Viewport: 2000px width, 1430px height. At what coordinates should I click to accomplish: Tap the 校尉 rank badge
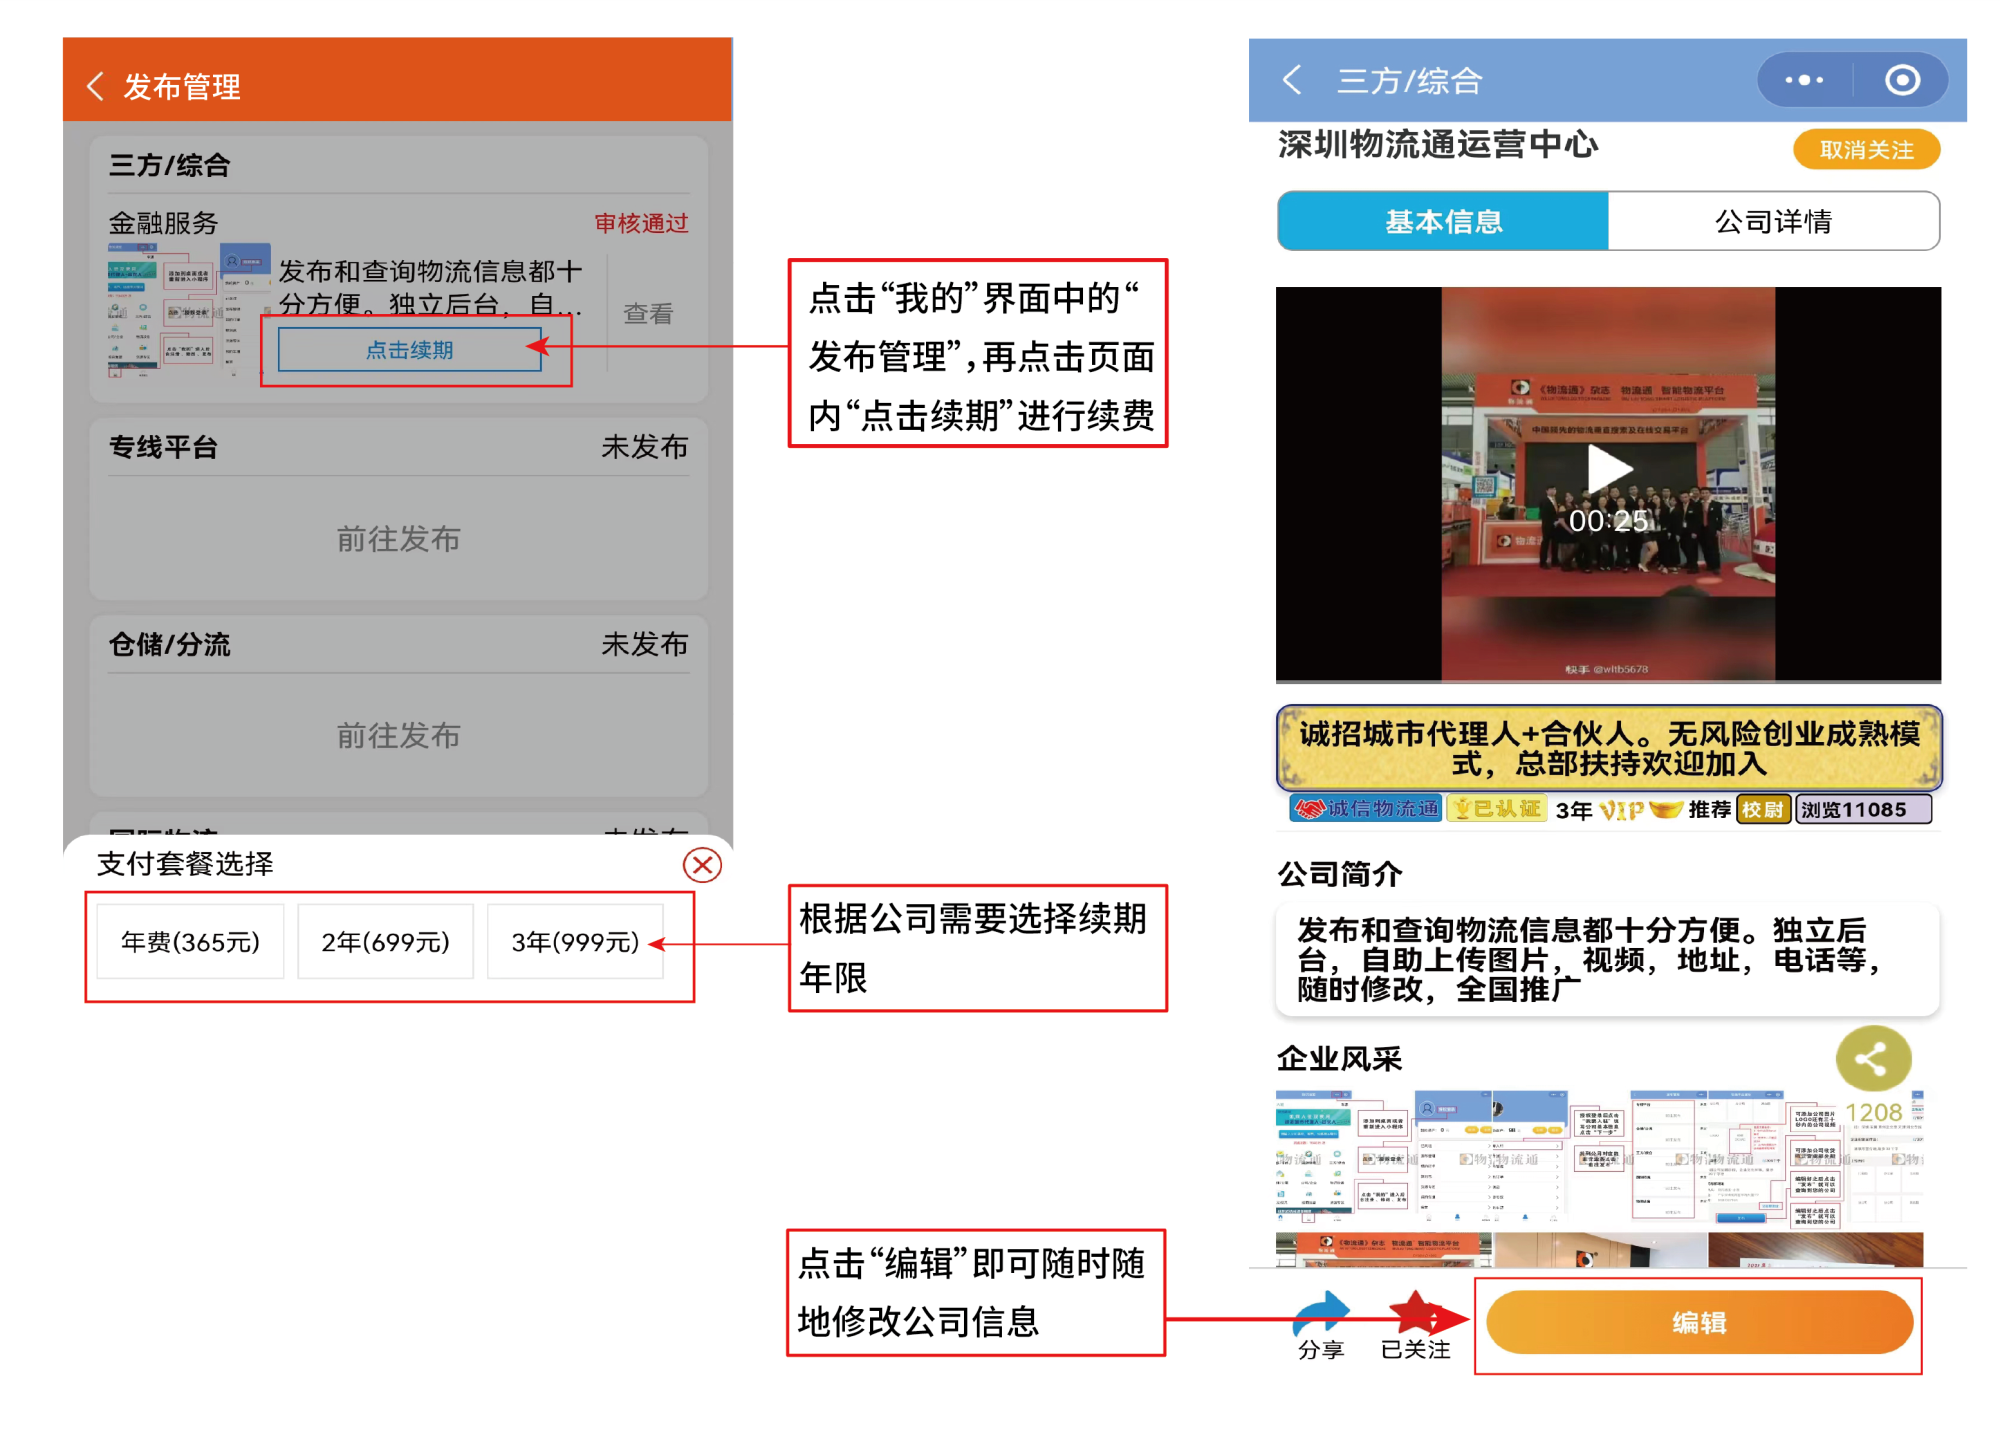(1763, 808)
